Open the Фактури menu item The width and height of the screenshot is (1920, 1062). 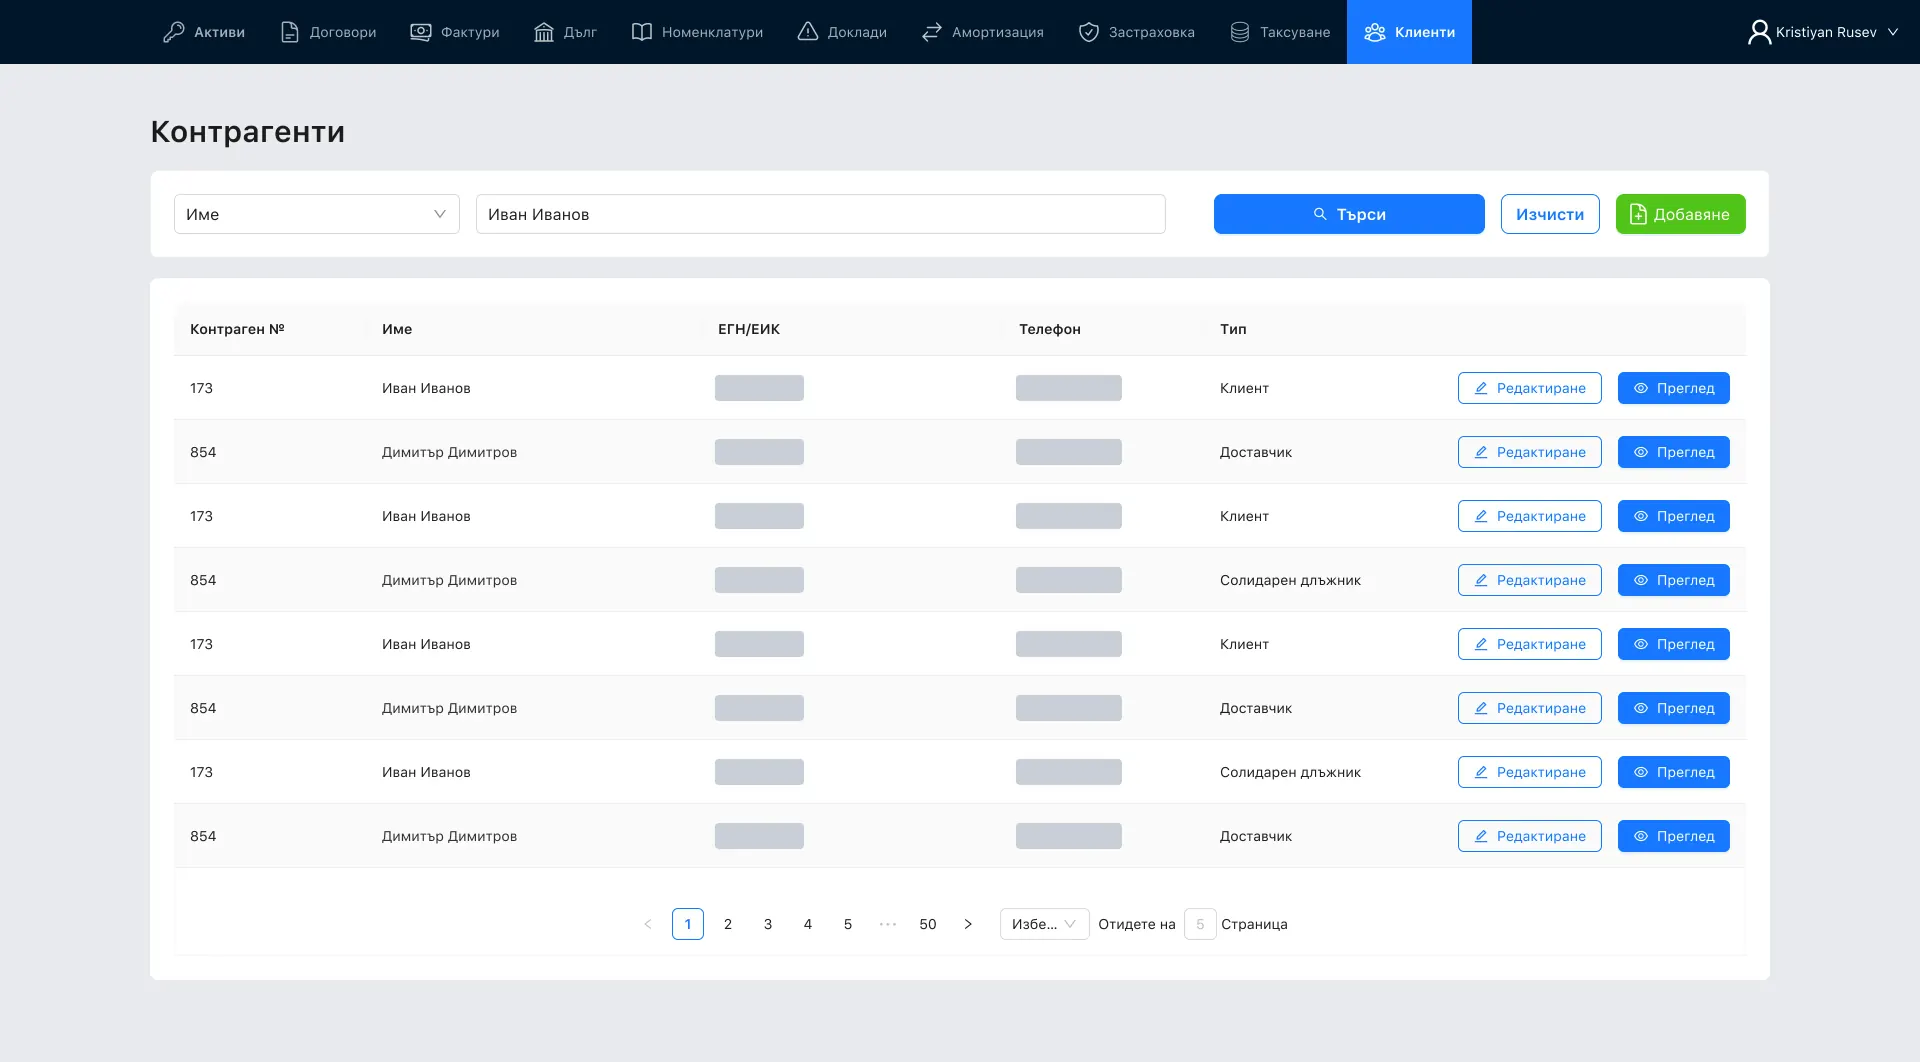click(x=455, y=32)
